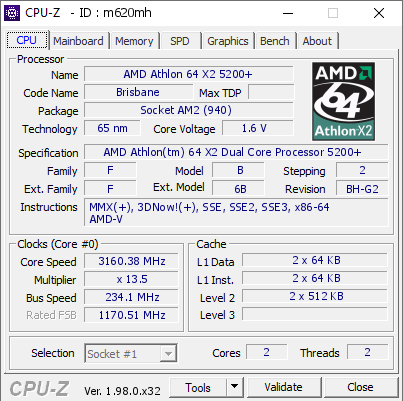Open the Tools dropdown arrow
Screen dimensions: 403x401
click(x=235, y=387)
